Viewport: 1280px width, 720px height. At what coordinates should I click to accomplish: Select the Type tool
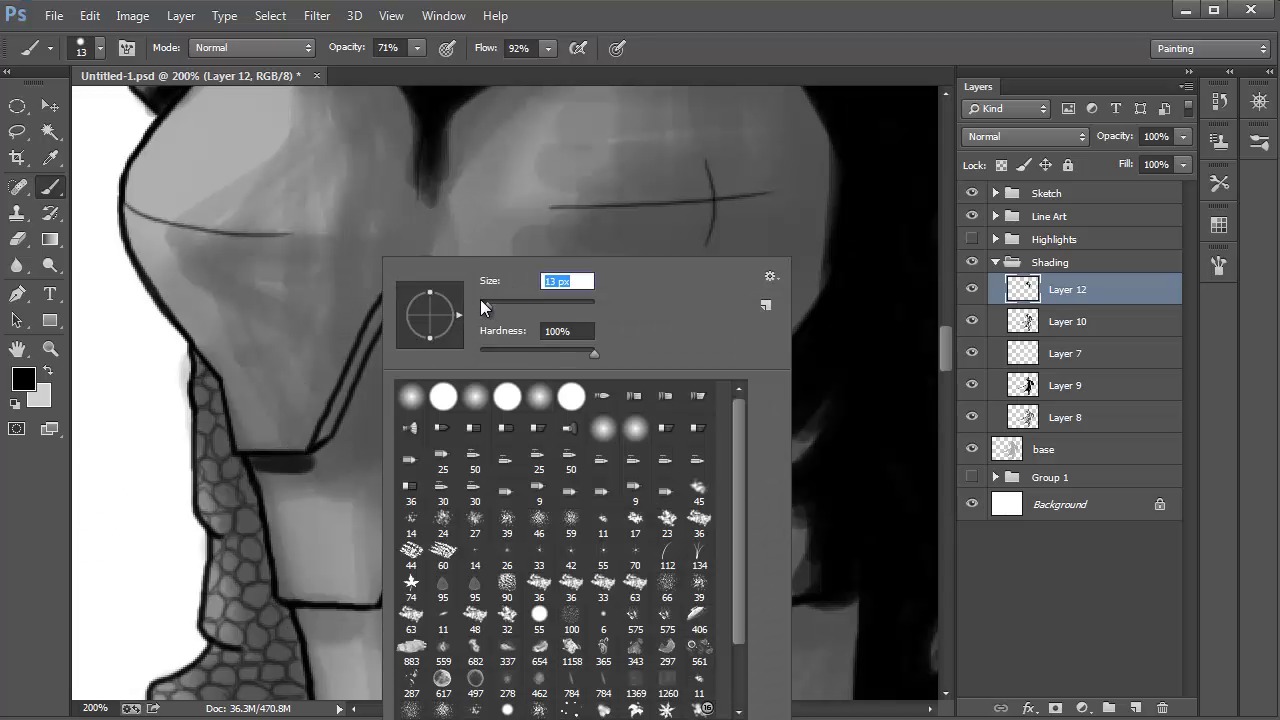coord(50,294)
